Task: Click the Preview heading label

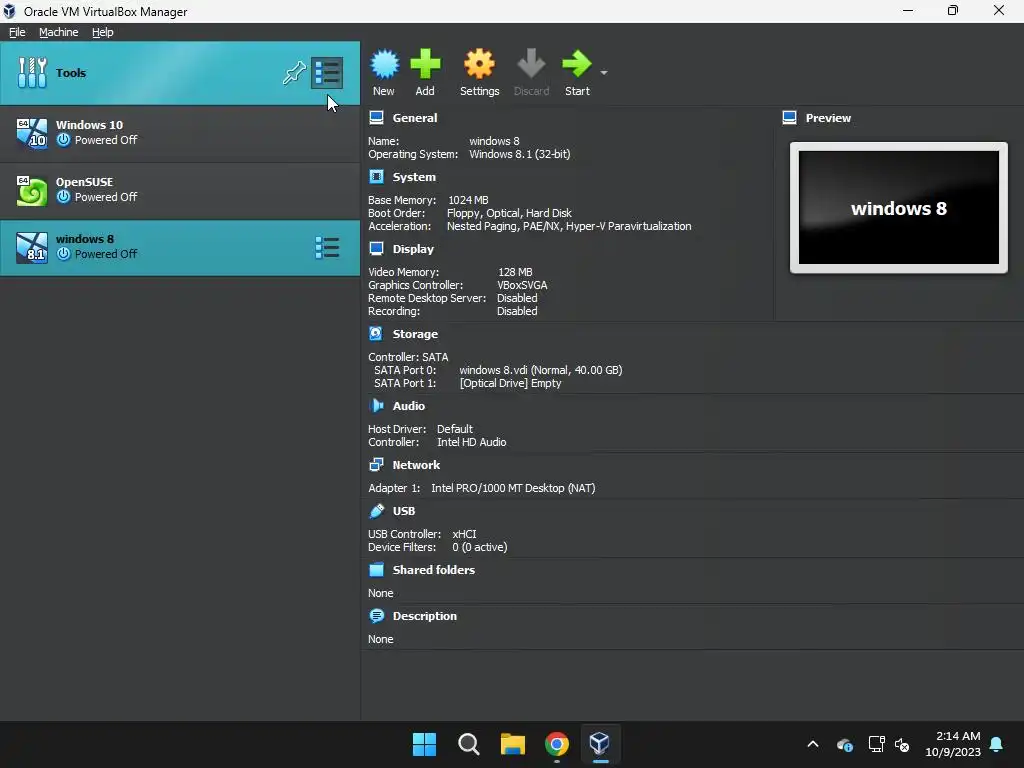Action: (828, 118)
